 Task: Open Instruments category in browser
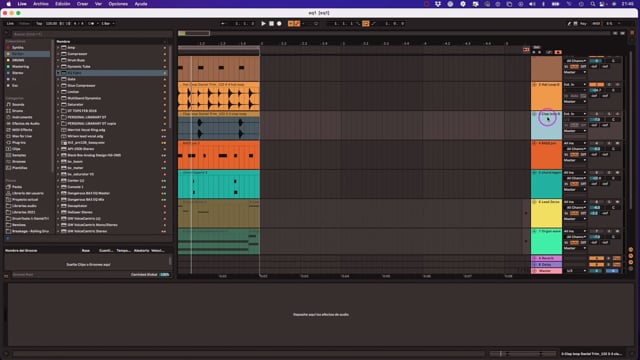pos(22,117)
